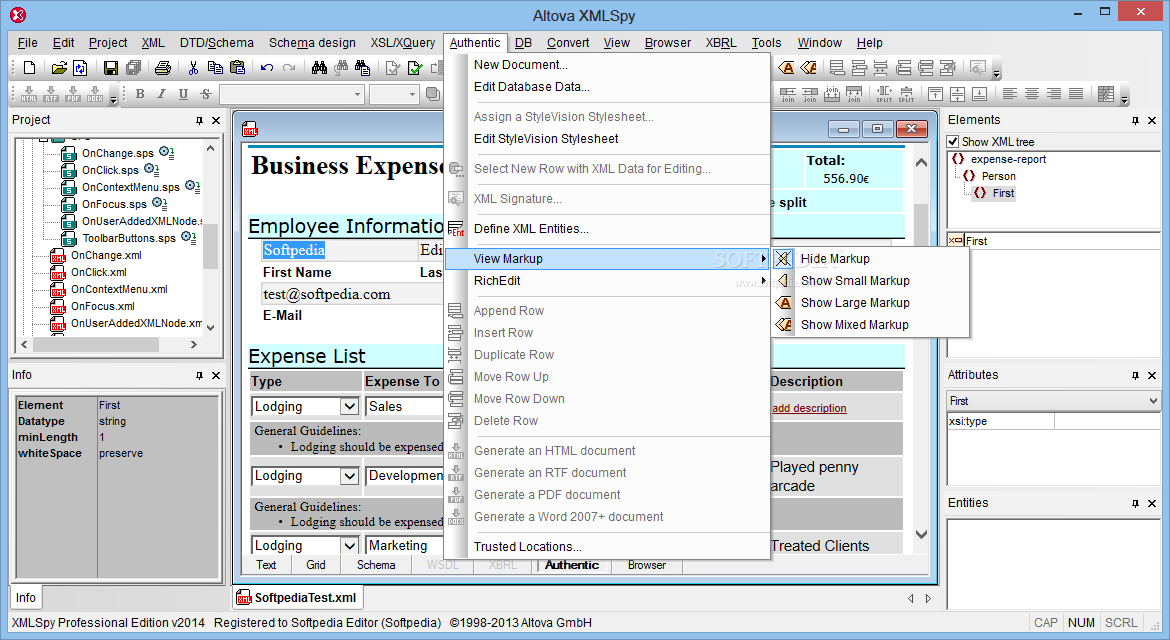Open the Lodging dropdown beside Development
This screenshot has width=1170, height=640.
coord(349,476)
